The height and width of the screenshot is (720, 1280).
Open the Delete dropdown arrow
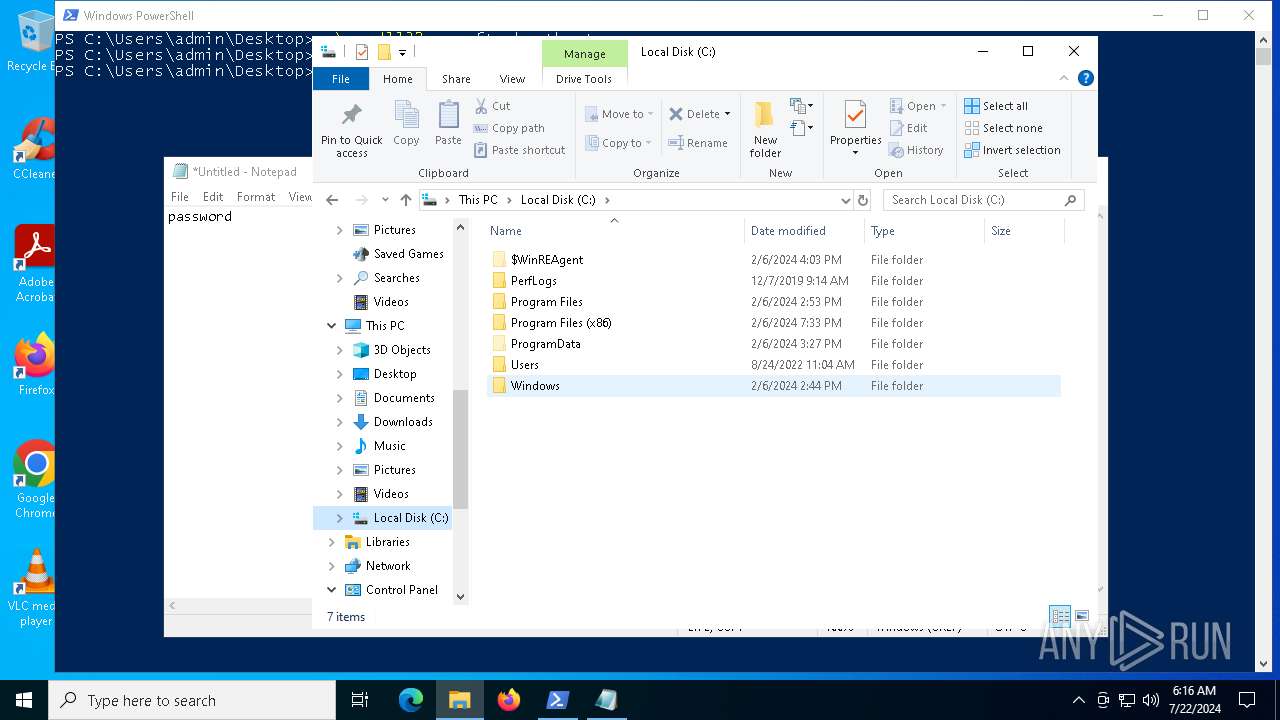click(x=727, y=114)
